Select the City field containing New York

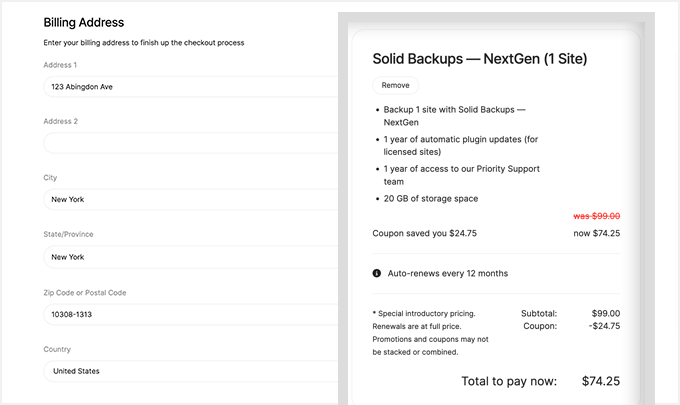[x=190, y=199]
